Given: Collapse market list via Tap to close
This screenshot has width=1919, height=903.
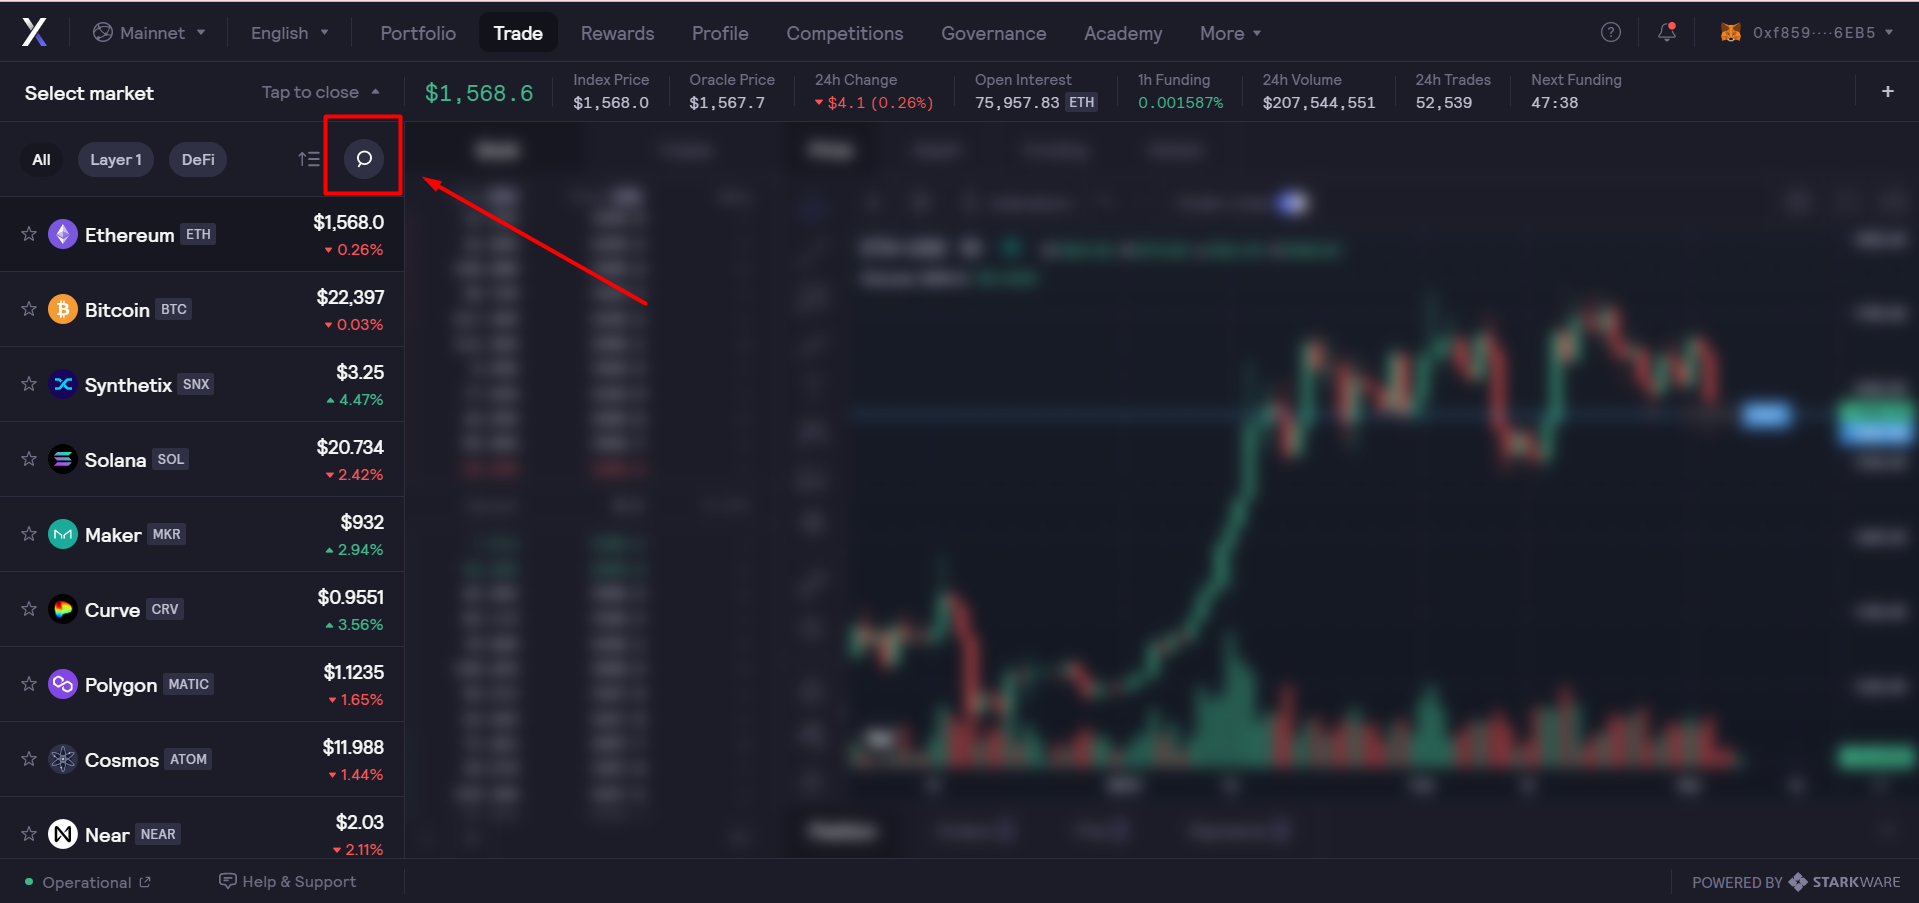Looking at the screenshot, I should 320,92.
